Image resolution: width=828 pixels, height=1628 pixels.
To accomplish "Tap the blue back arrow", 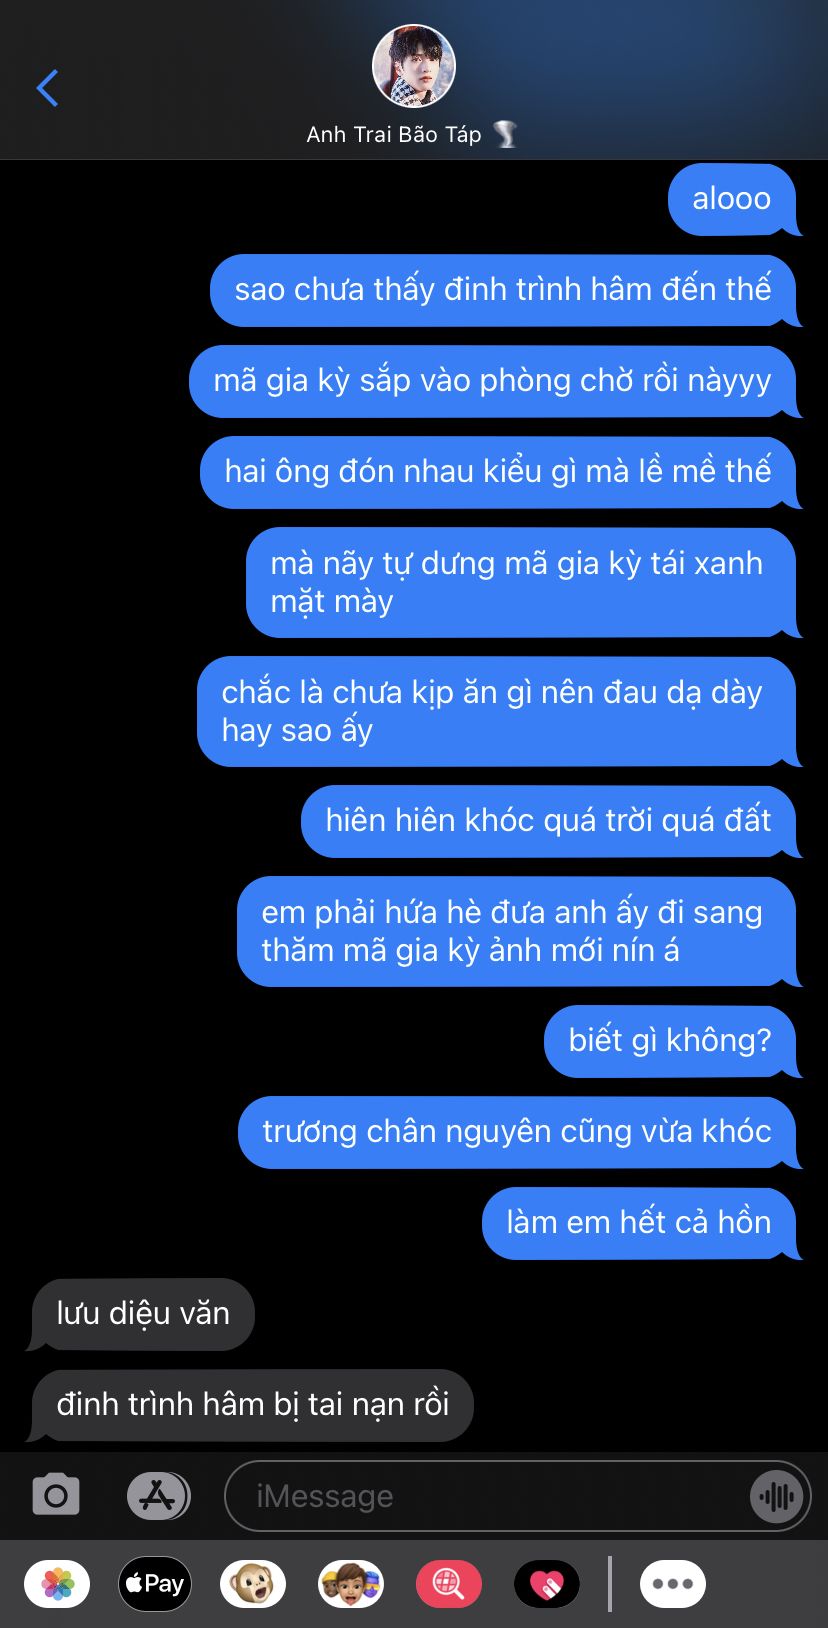I will pos(47,88).
